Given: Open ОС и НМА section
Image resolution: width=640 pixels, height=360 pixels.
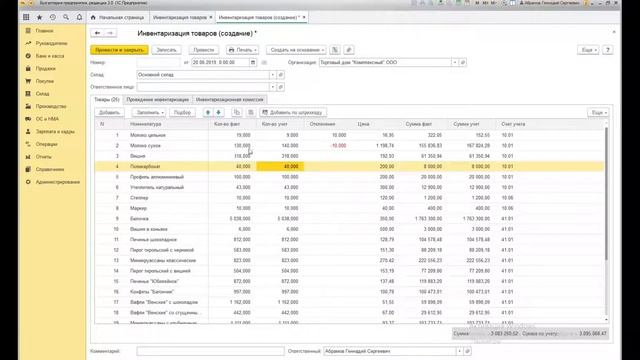Looking at the screenshot, I should coord(47,119).
